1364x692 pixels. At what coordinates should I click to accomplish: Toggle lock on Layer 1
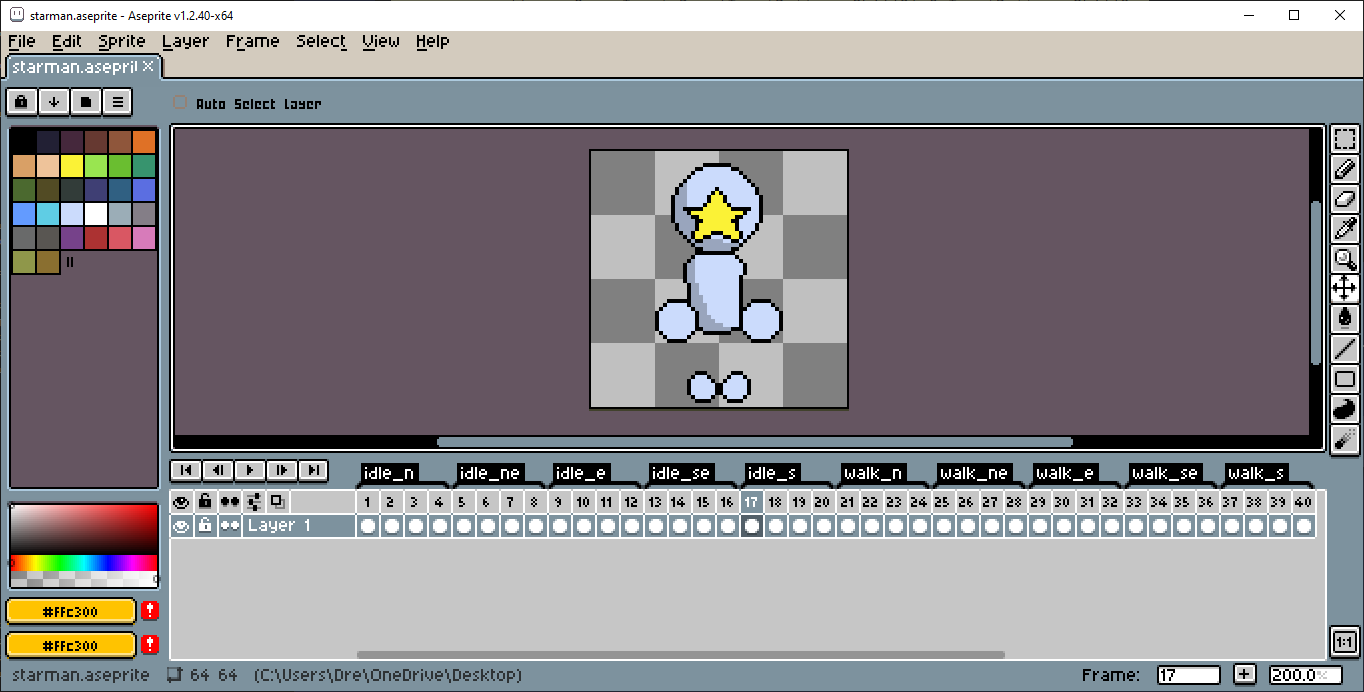(x=205, y=526)
